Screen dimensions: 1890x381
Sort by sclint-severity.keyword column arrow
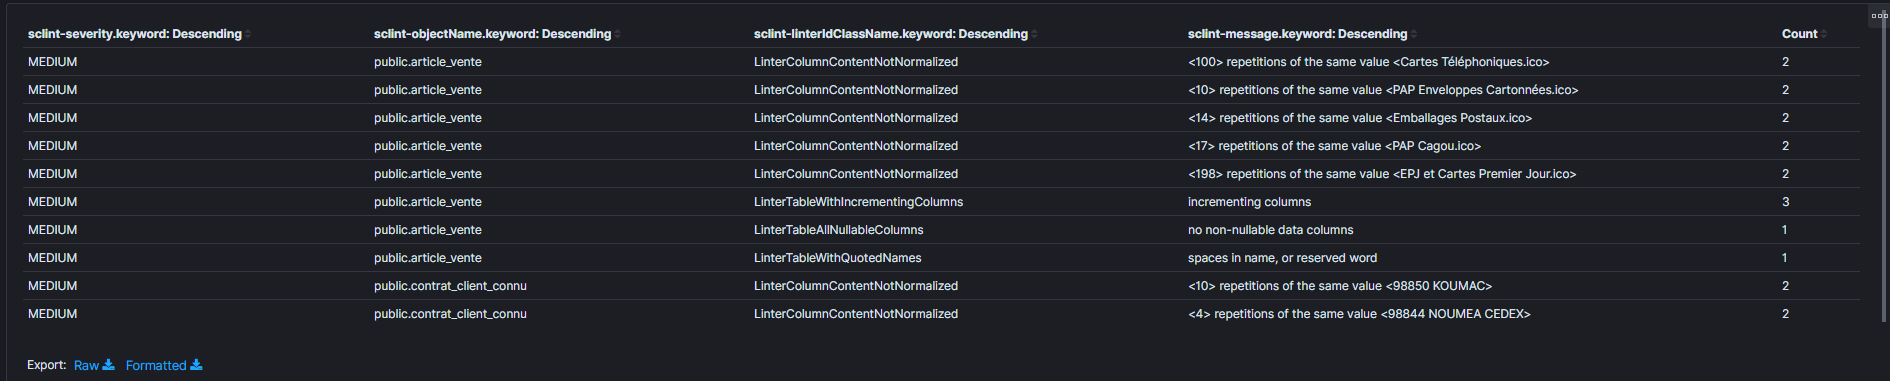pyautogui.click(x=247, y=34)
